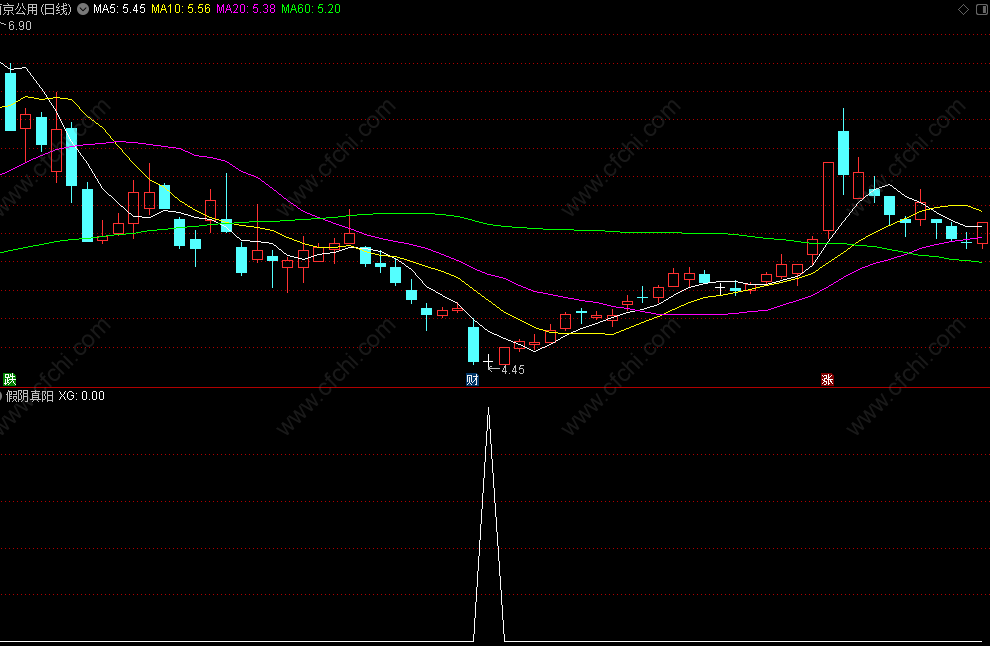Click the 4.45 low price label
990x646 pixels.
click(513, 370)
